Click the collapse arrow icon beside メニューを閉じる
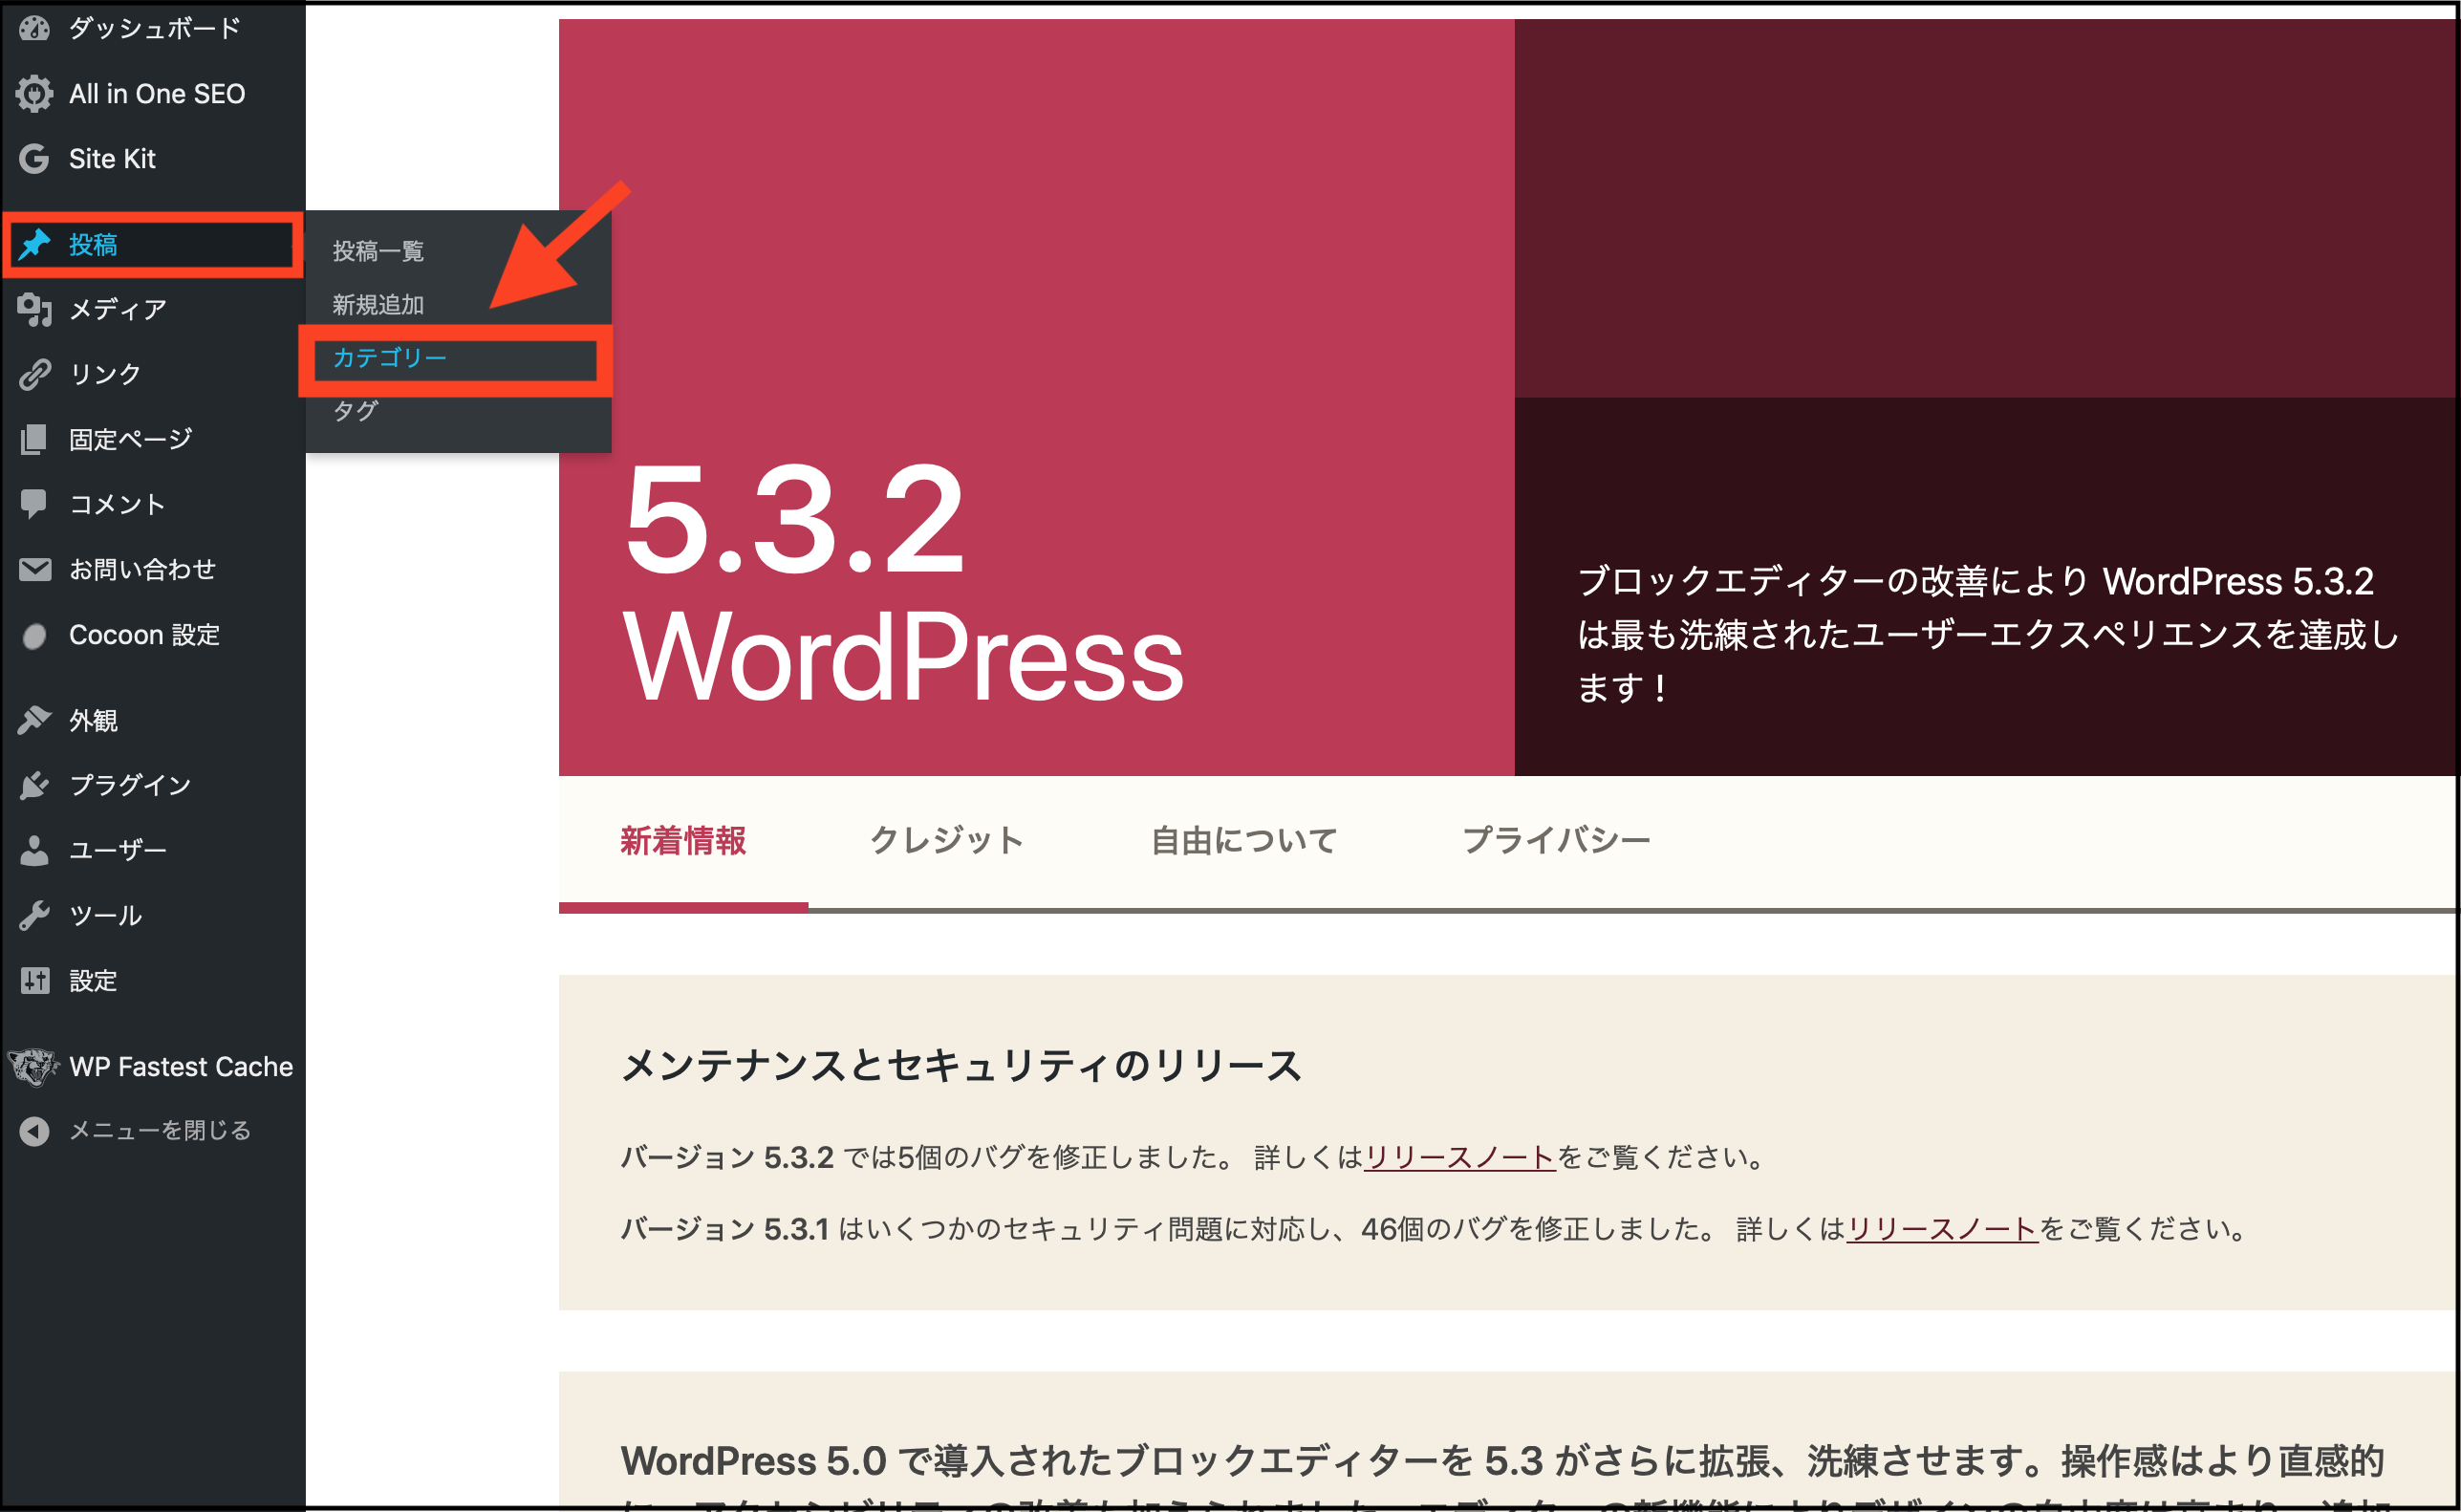This screenshot has width=2461, height=1512. 34,1131
